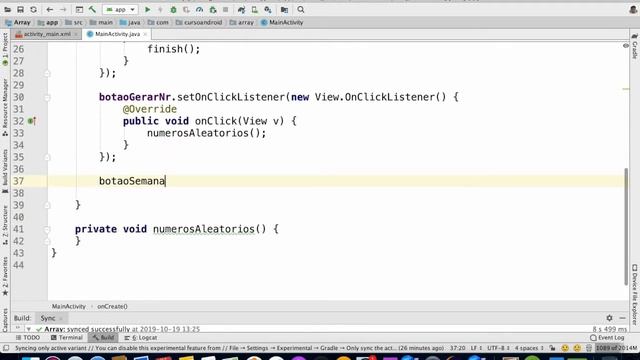Open the Logcat tool window
This screenshot has height=360, width=640.
141,338
